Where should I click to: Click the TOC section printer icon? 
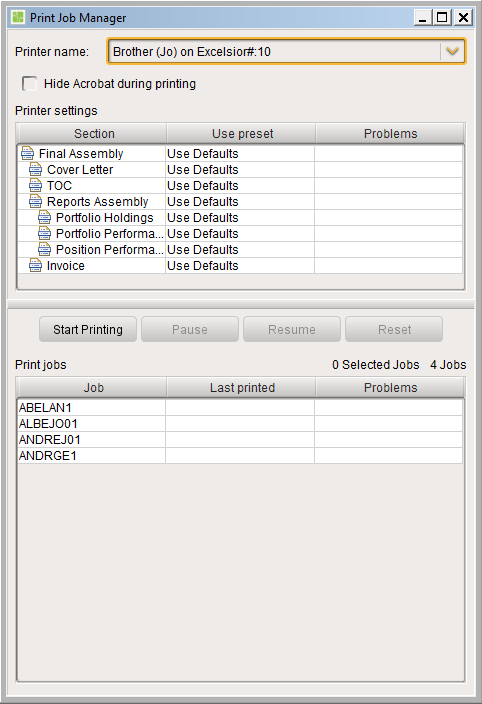tap(35, 185)
